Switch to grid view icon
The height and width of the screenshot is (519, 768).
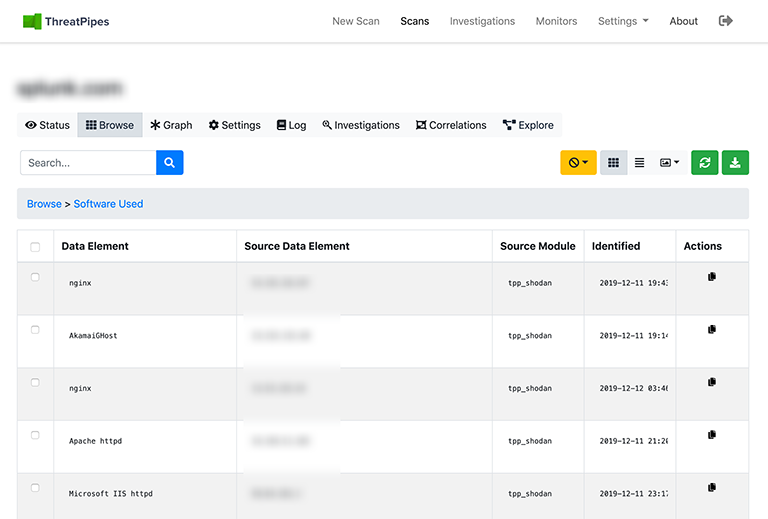[613, 163]
